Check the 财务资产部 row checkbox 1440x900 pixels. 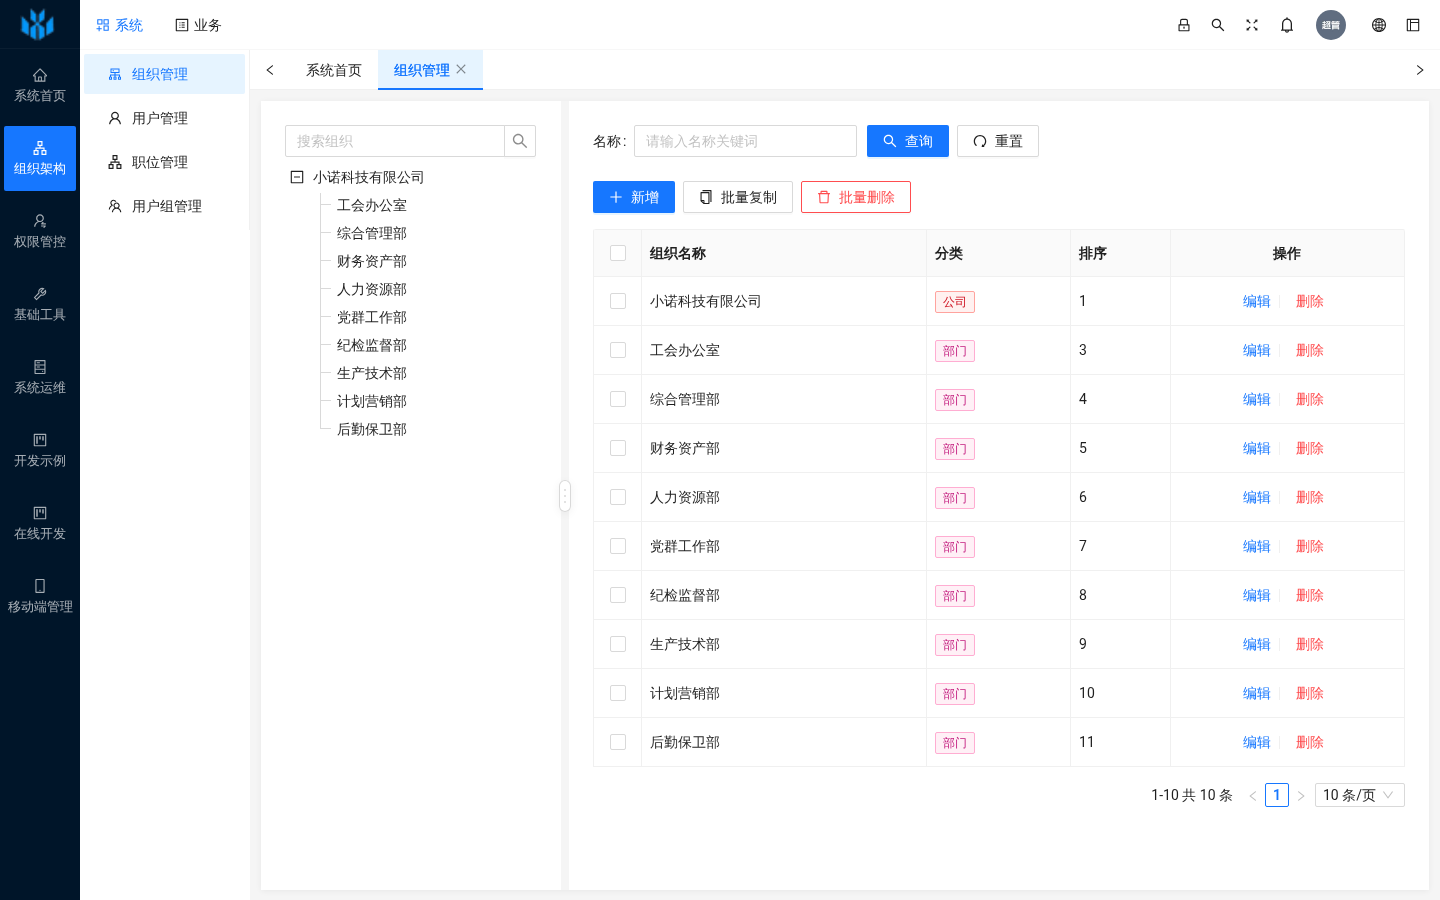point(618,448)
